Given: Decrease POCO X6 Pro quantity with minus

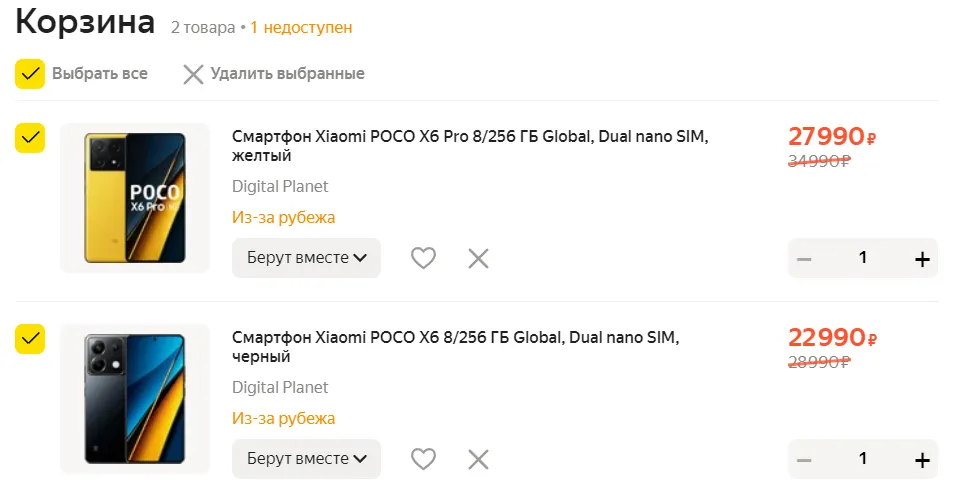Looking at the screenshot, I should 804,259.
